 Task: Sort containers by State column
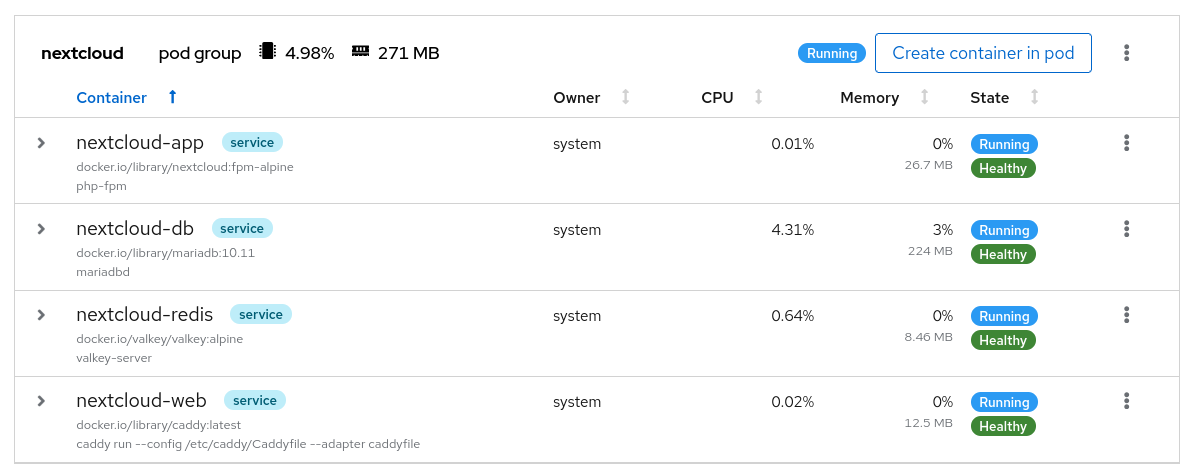coord(1034,97)
